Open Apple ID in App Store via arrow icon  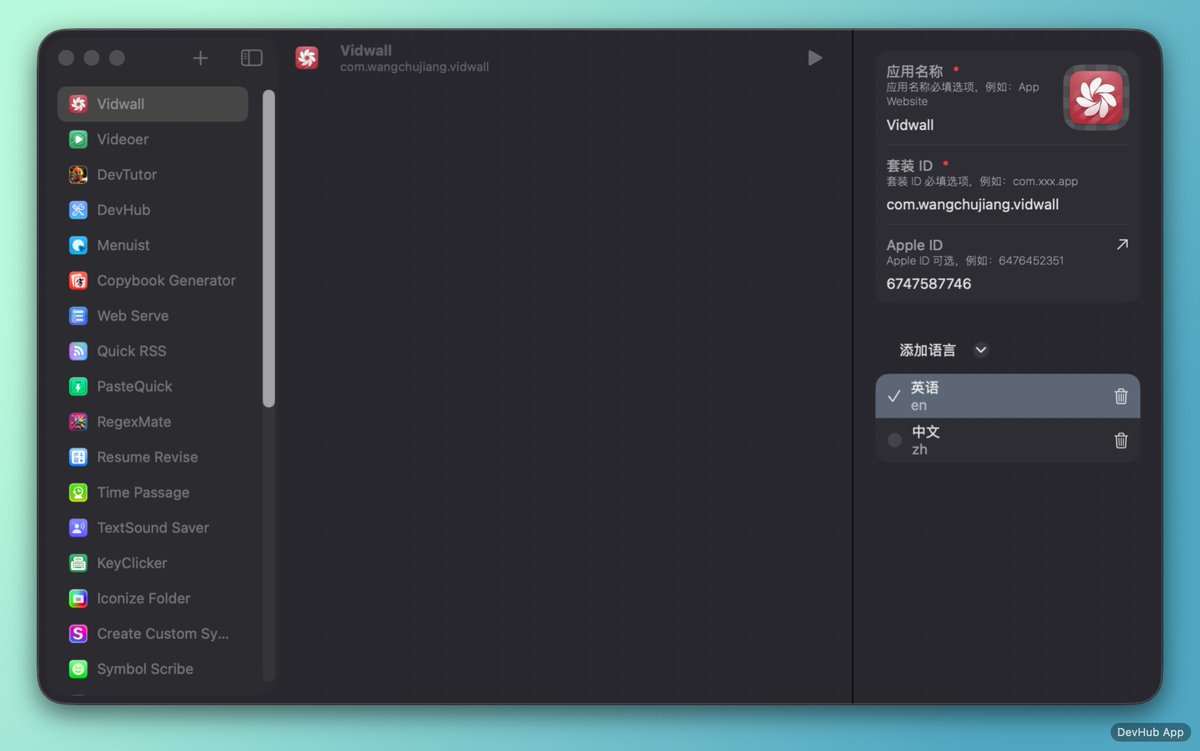[1122, 243]
